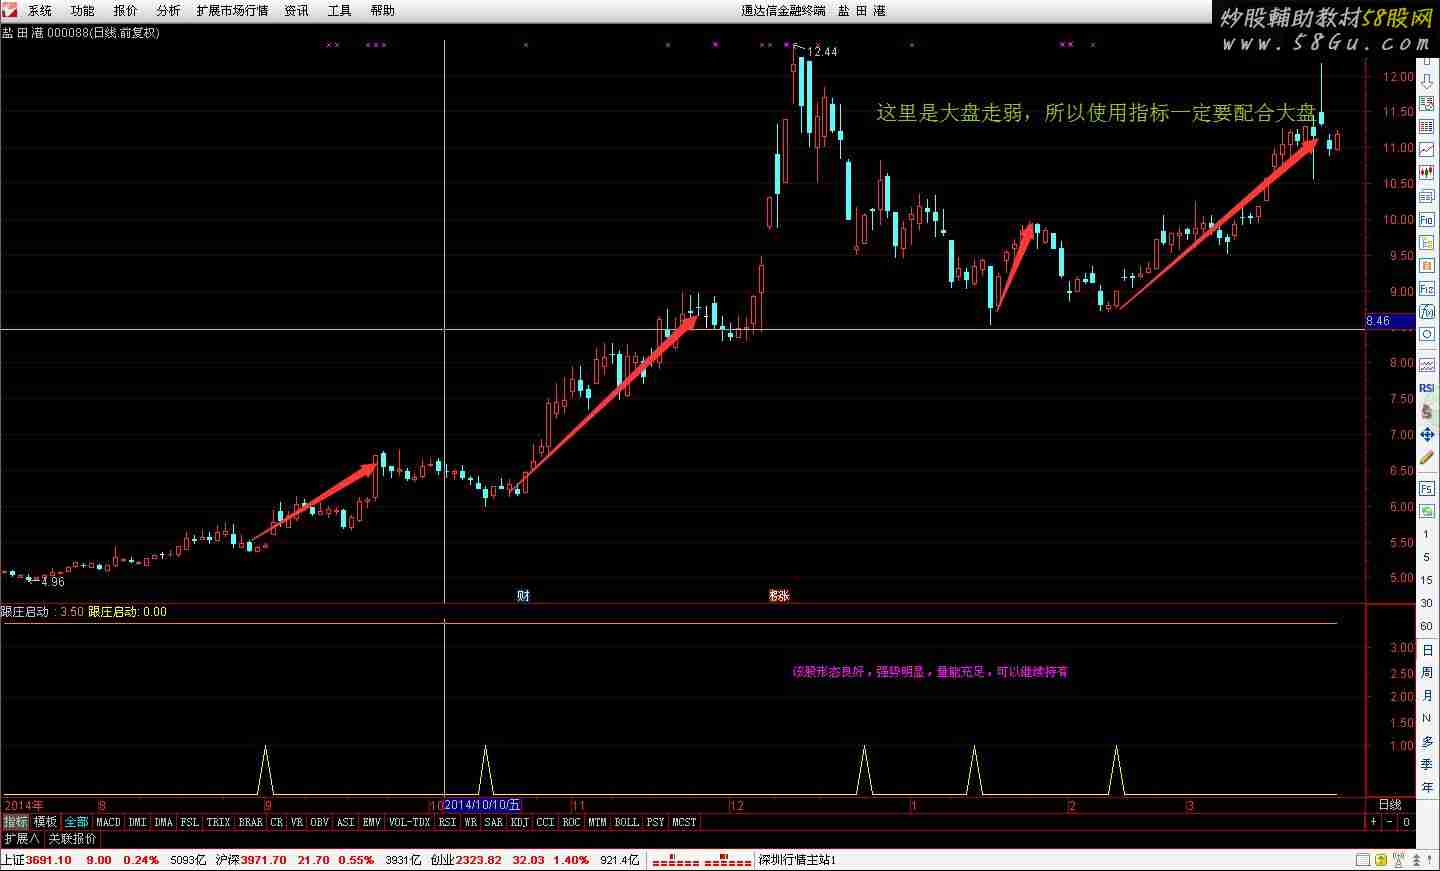Select the 指标 tab

15,822
